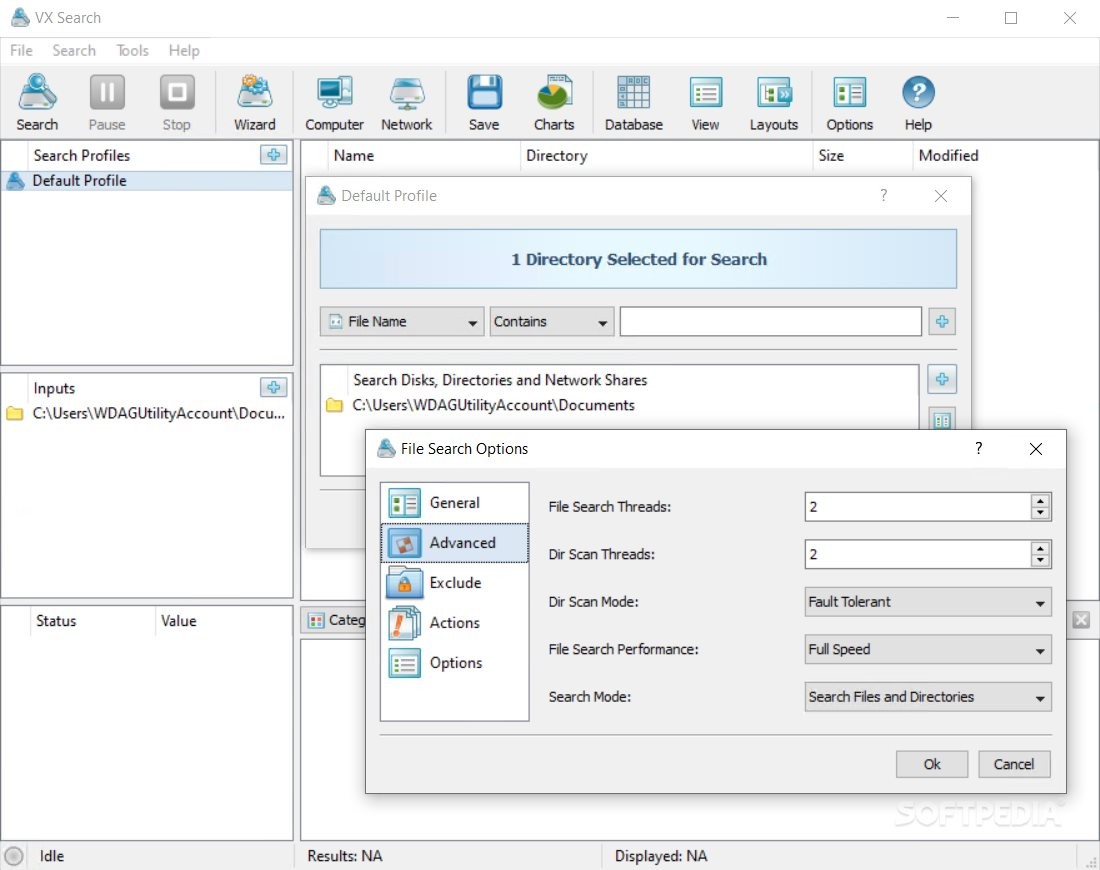This screenshot has height=870, width=1100.
Task: Sort results by the Name column header
Action: (414, 156)
